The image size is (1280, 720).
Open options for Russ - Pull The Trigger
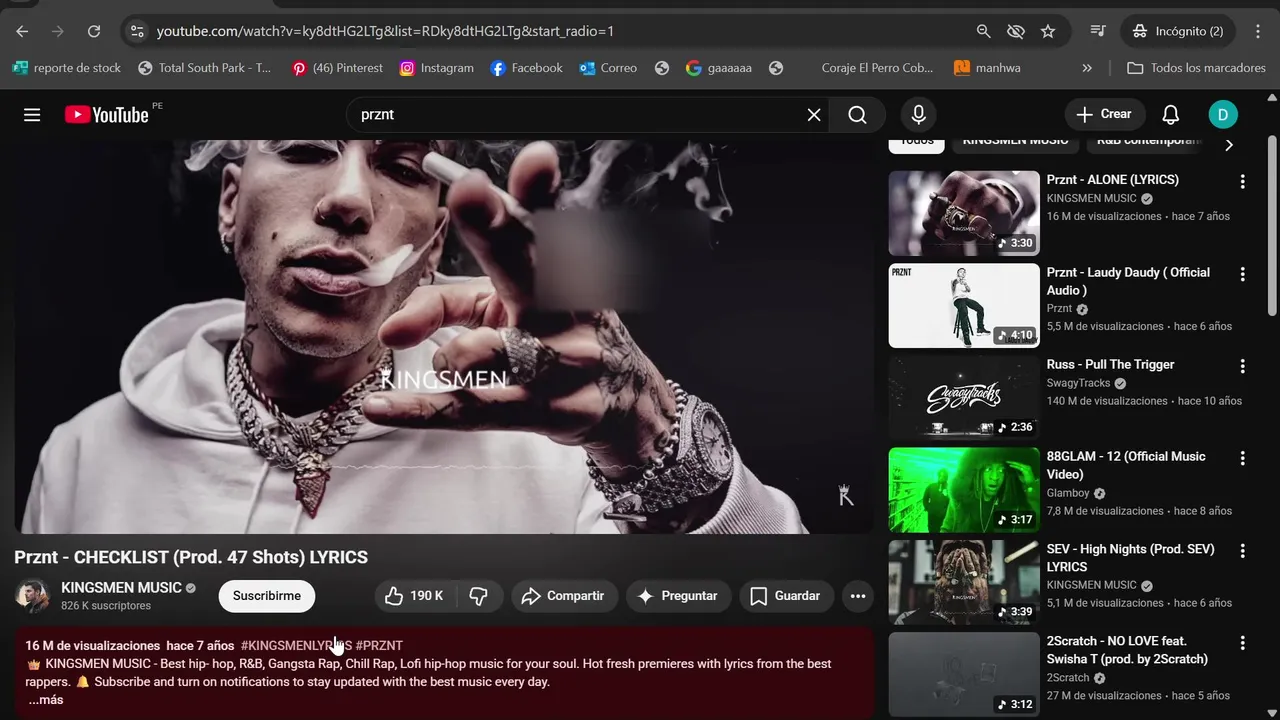(x=1243, y=366)
